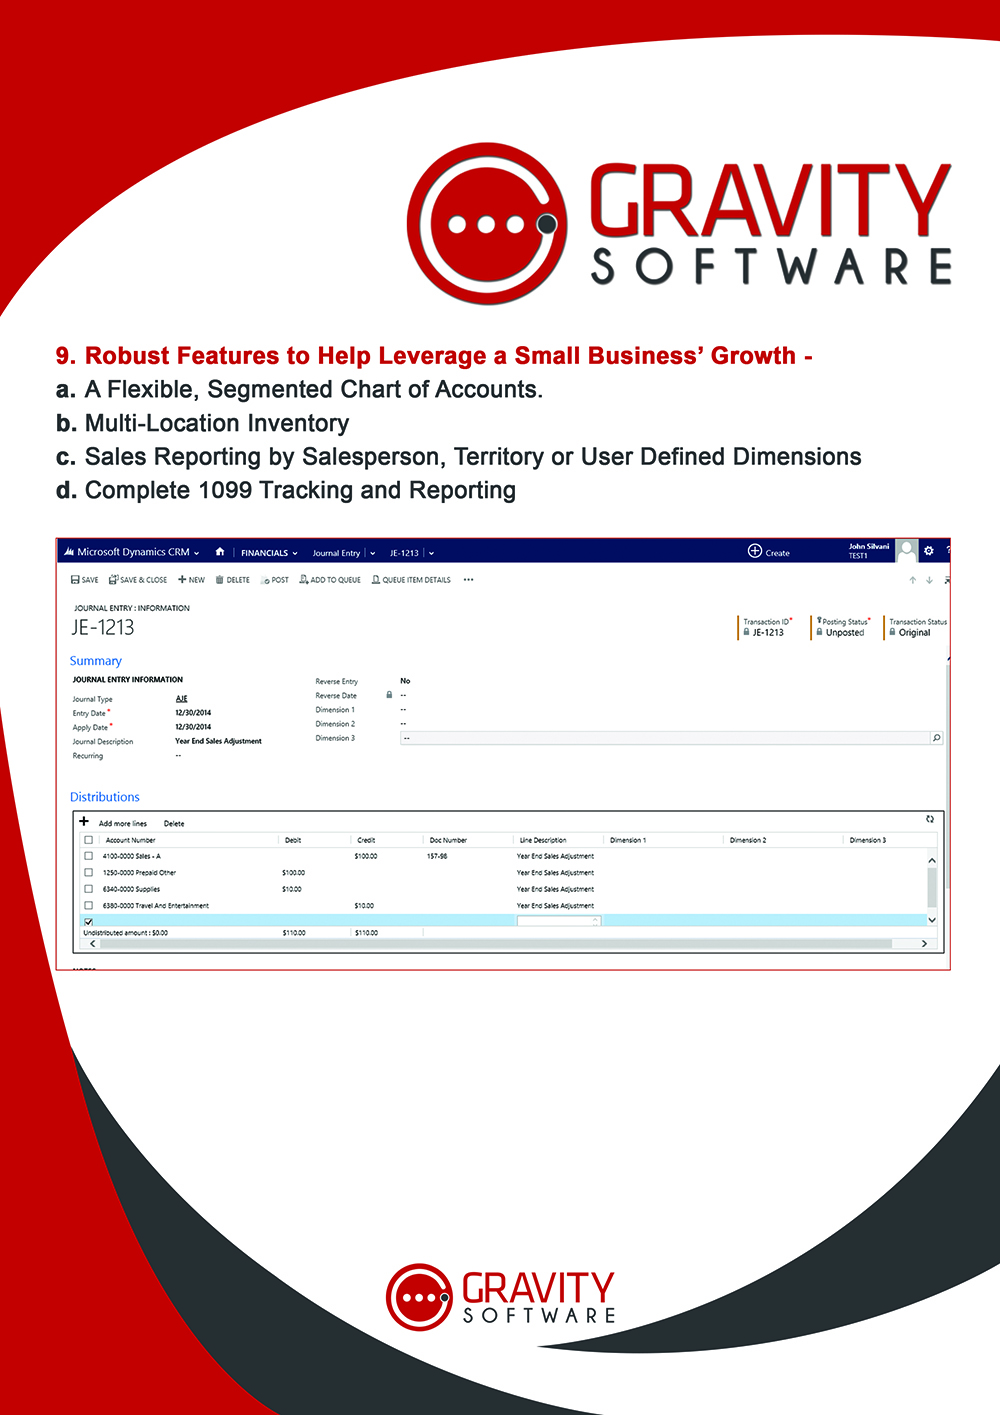Click the Summary section heading
The width and height of the screenshot is (1000, 1415).
pos(96,661)
